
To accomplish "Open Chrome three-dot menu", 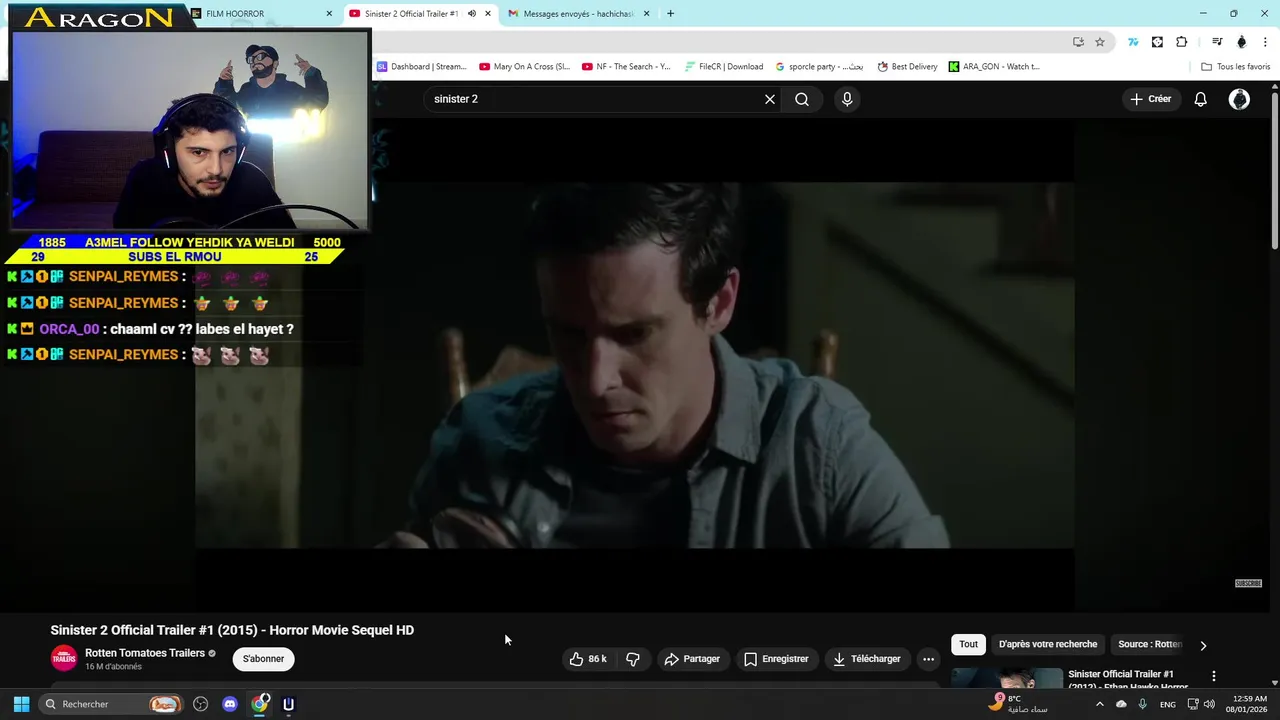I will [x=1266, y=42].
